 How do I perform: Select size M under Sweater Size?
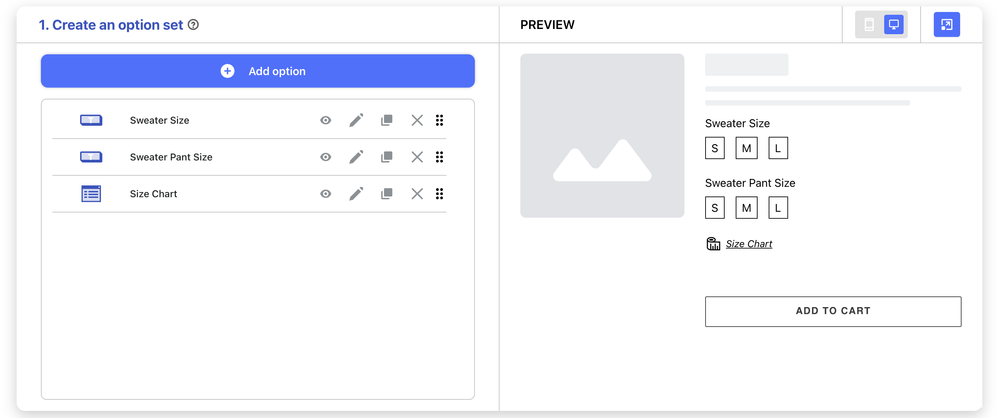point(746,149)
